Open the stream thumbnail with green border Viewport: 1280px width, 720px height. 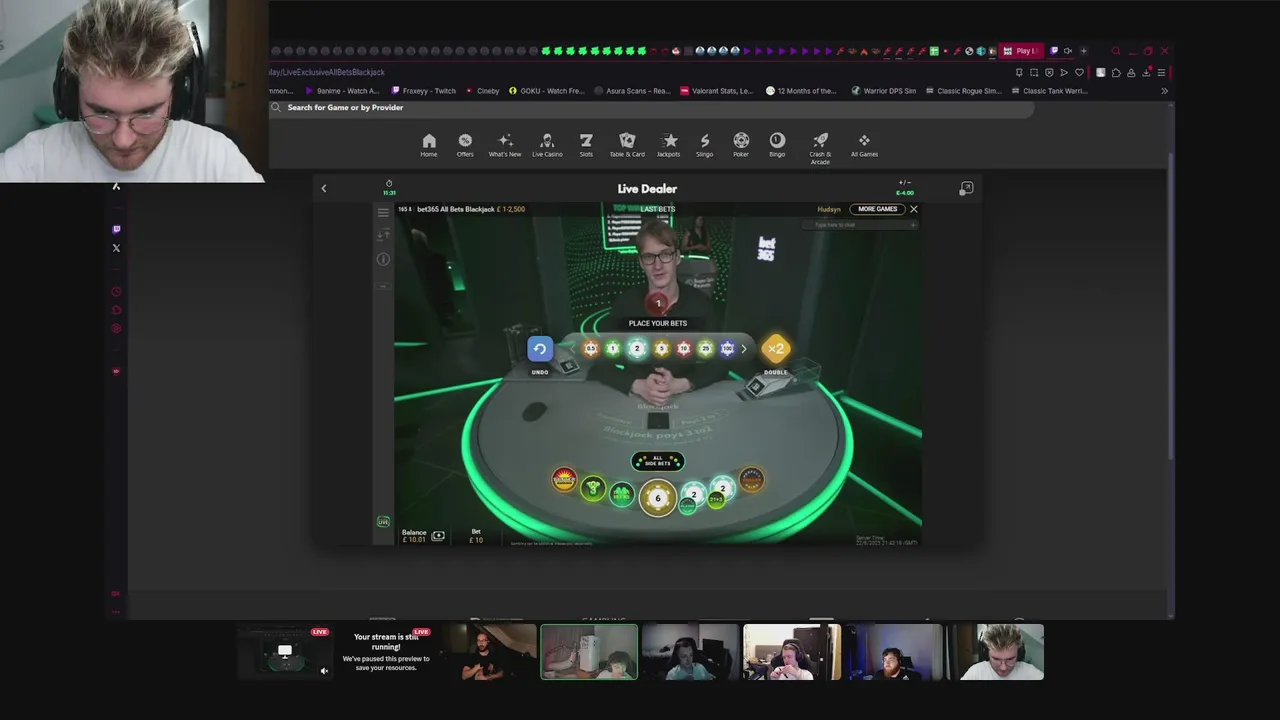pyautogui.click(x=589, y=652)
